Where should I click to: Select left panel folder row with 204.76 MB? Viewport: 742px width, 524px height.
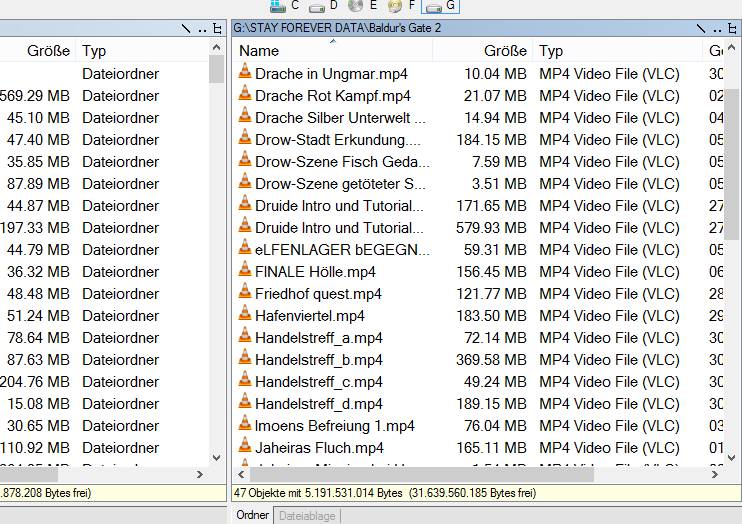click(104, 382)
